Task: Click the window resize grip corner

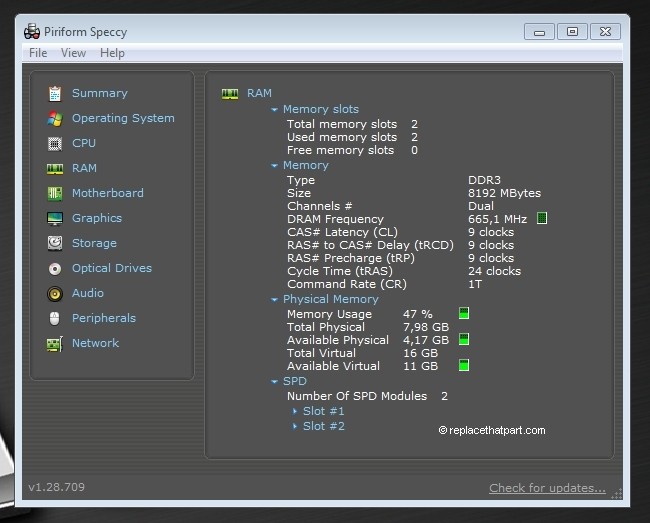Action: click(x=617, y=494)
